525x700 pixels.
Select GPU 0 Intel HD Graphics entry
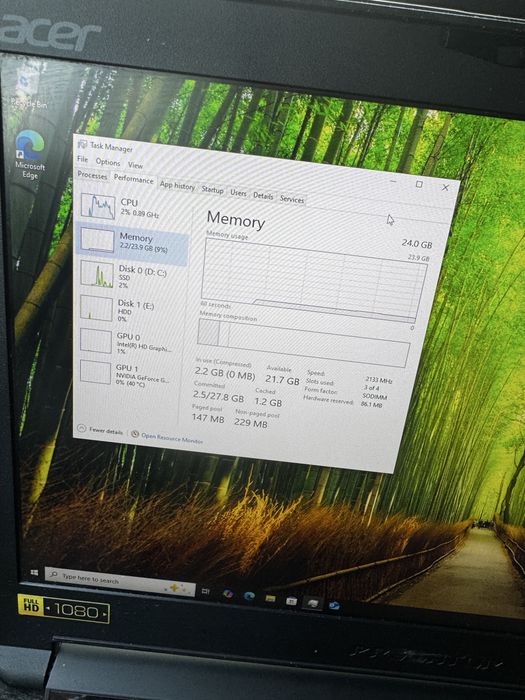pos(129,342)
